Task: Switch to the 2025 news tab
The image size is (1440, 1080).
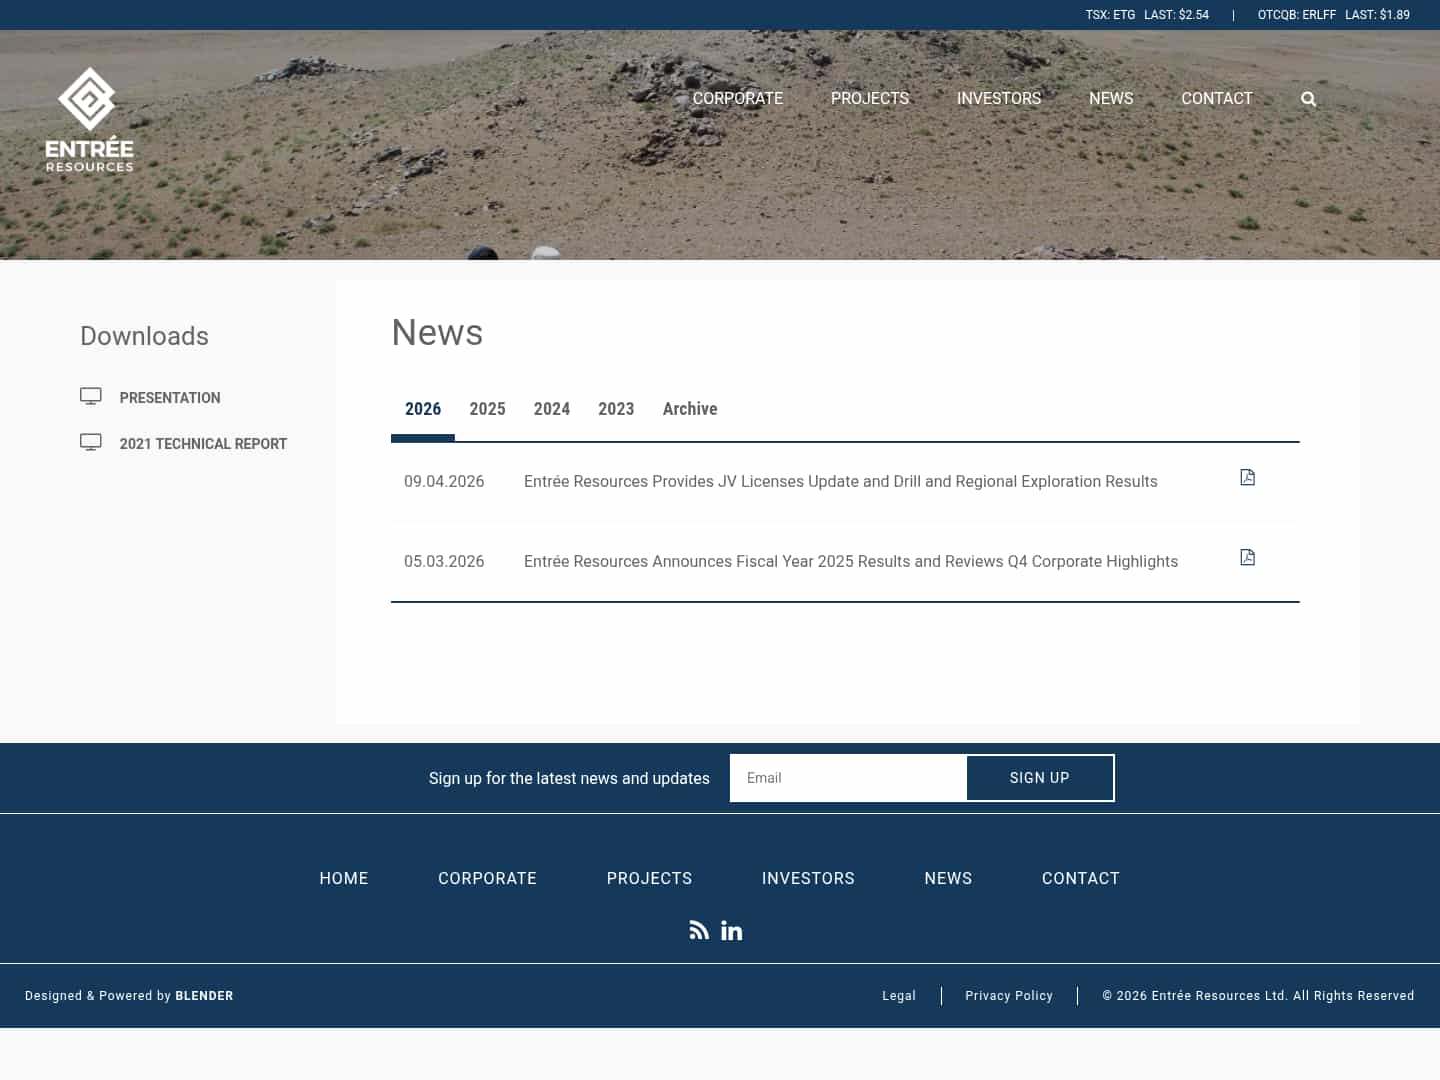Action: pyautogui.click(x=487, y=409)
